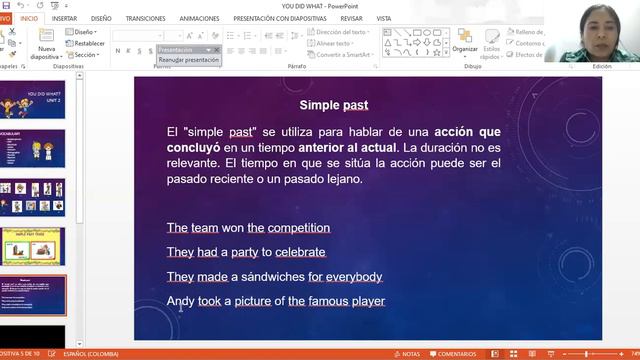The height and width of the screenshot is (360, 640).
Task: Open the DISEÑO ribbon tab
Action: click(101, 18)
